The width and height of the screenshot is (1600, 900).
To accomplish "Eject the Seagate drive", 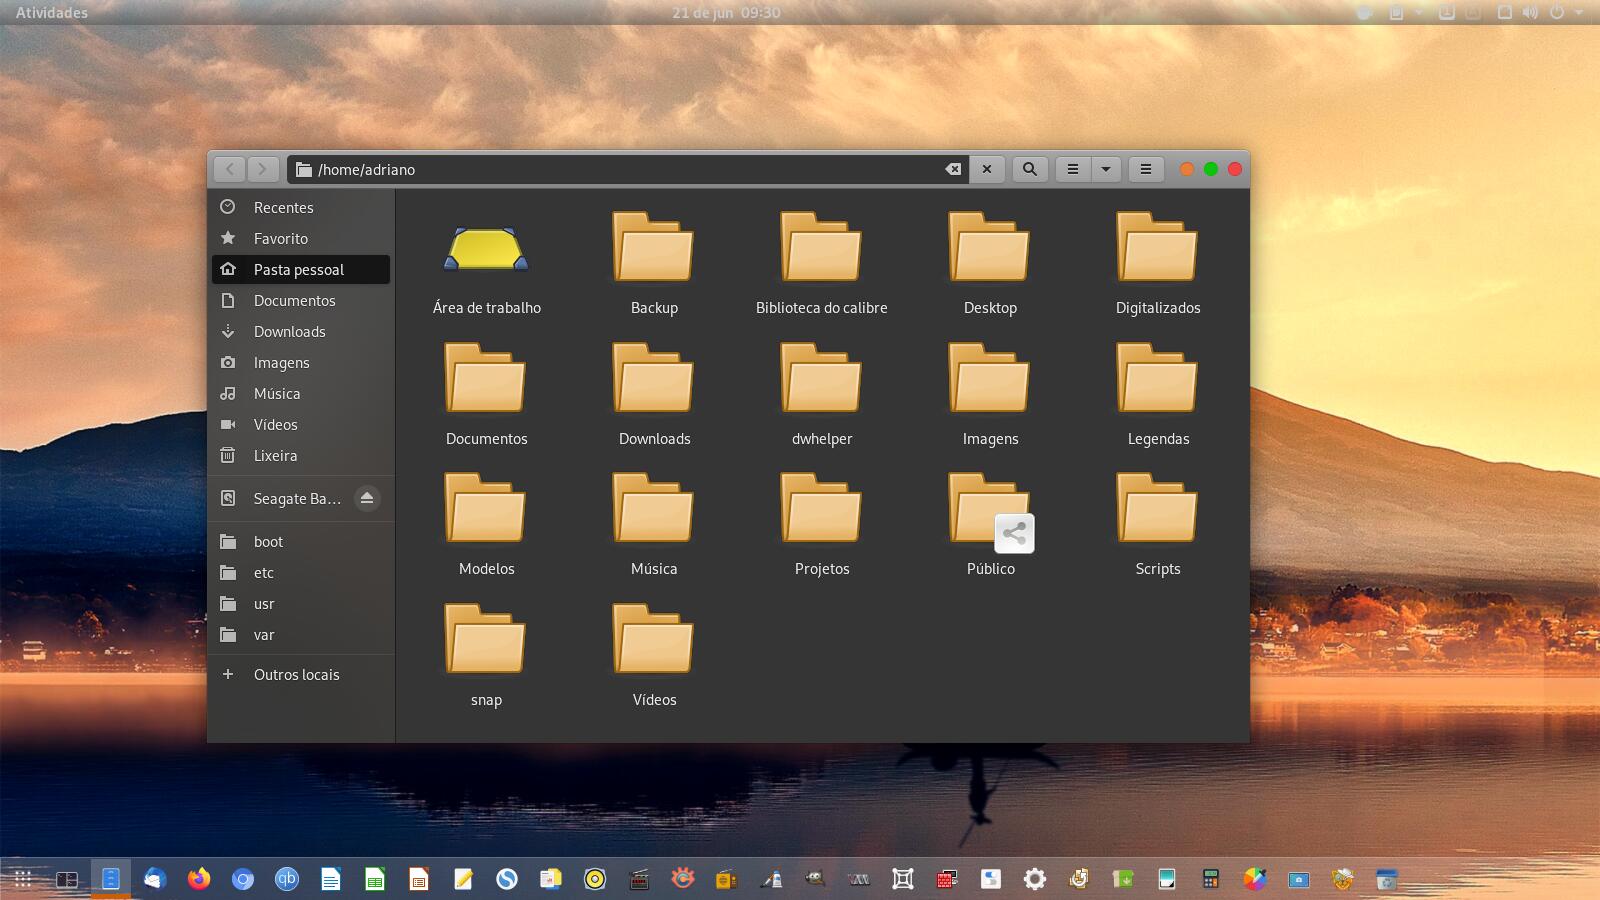I will (x=367, y=498).
